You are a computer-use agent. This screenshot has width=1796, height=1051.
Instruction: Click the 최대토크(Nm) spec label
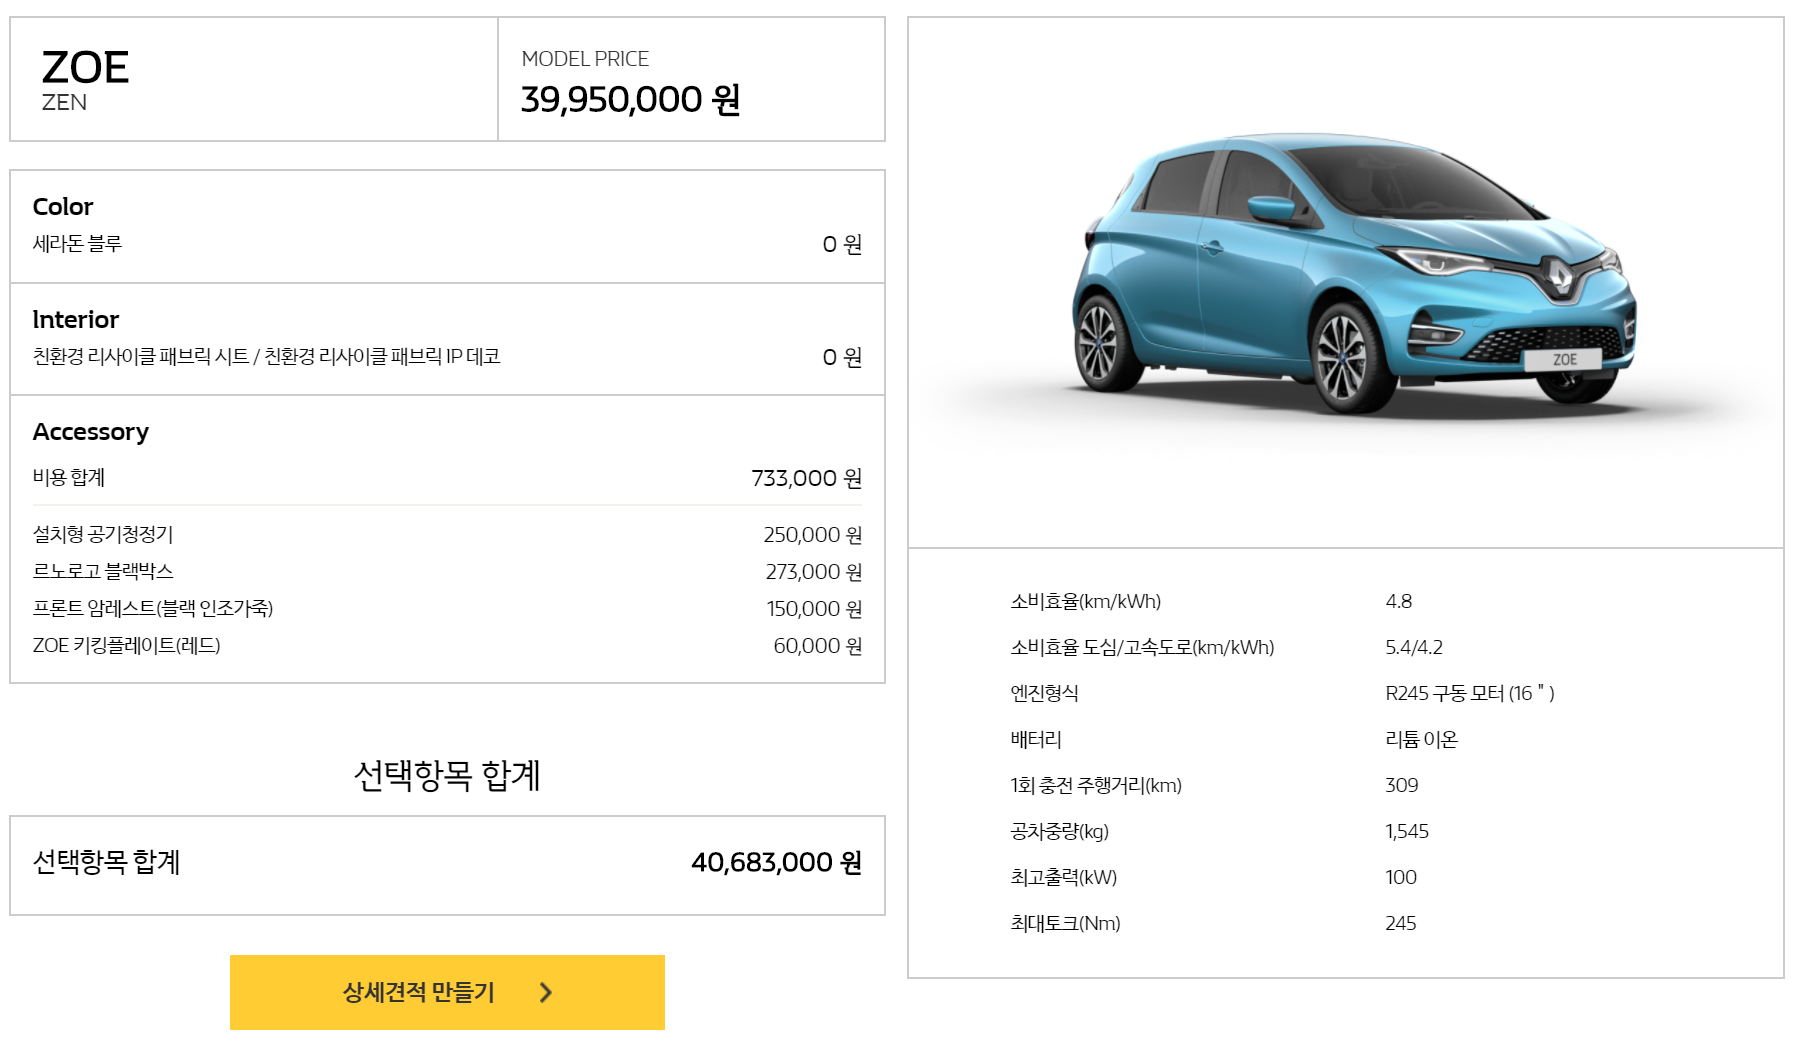1065,923
